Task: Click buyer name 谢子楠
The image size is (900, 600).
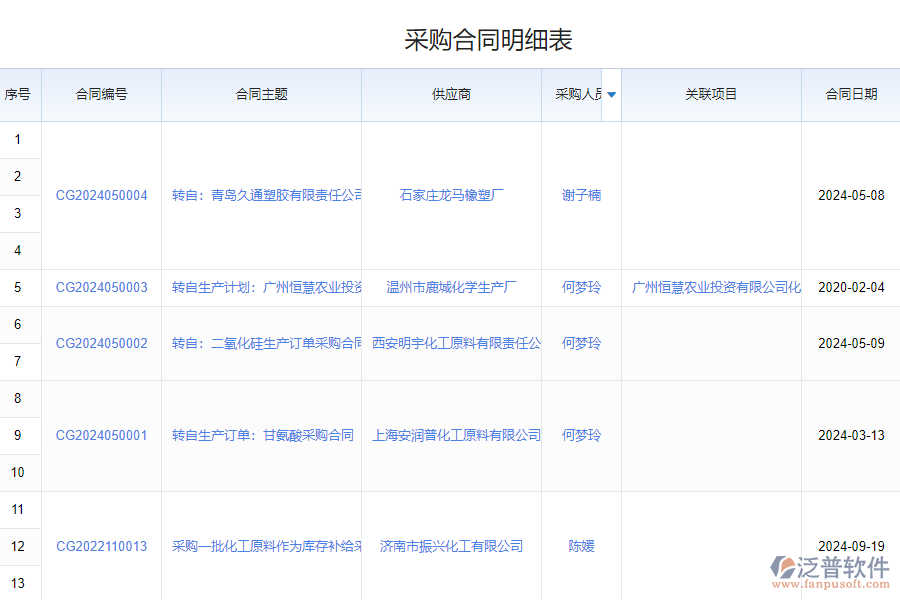Action: click(580, 195)
